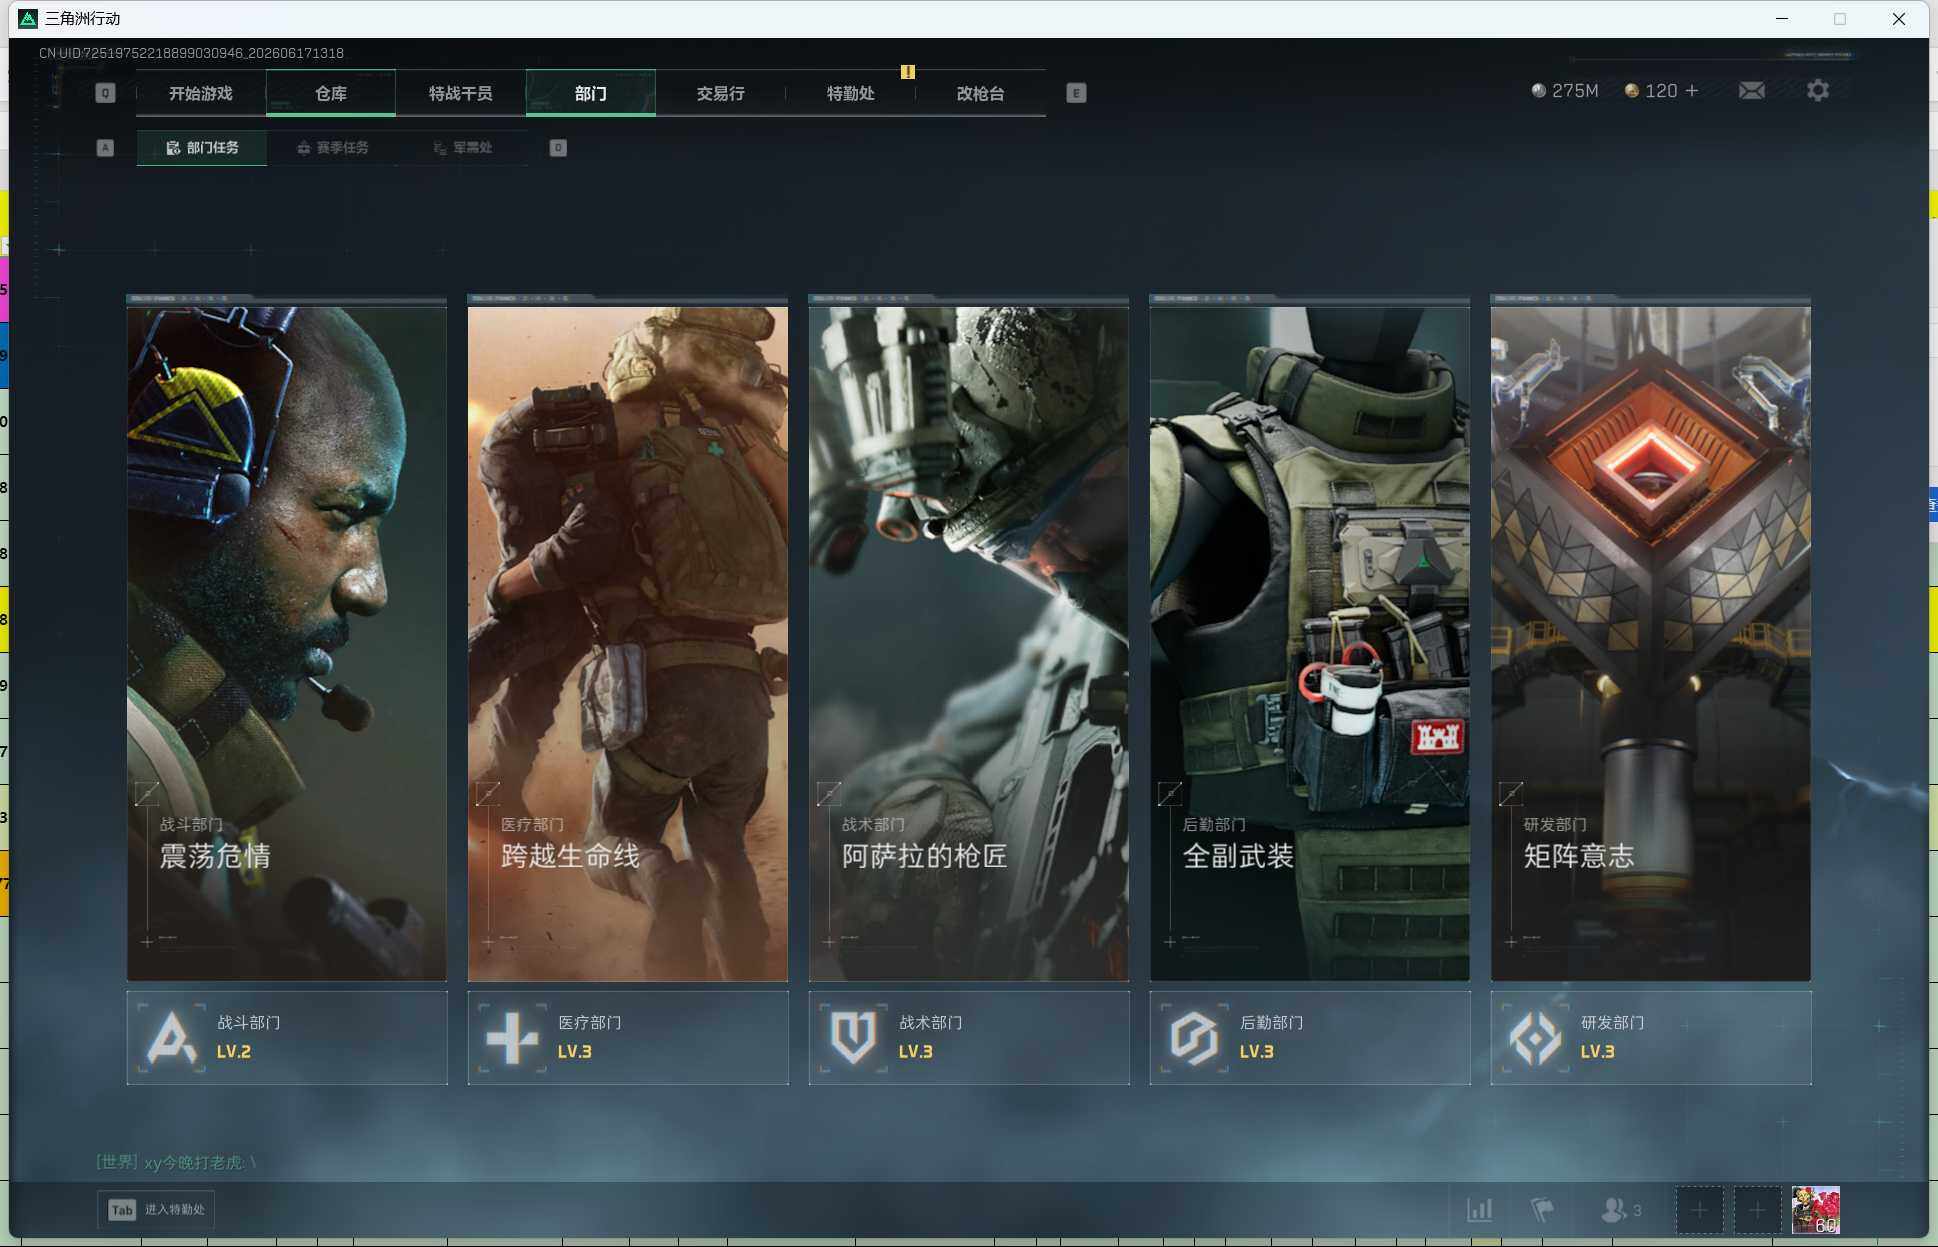Open the mail envelope icon
1938x1247 pixels.
click(1751, 91)
